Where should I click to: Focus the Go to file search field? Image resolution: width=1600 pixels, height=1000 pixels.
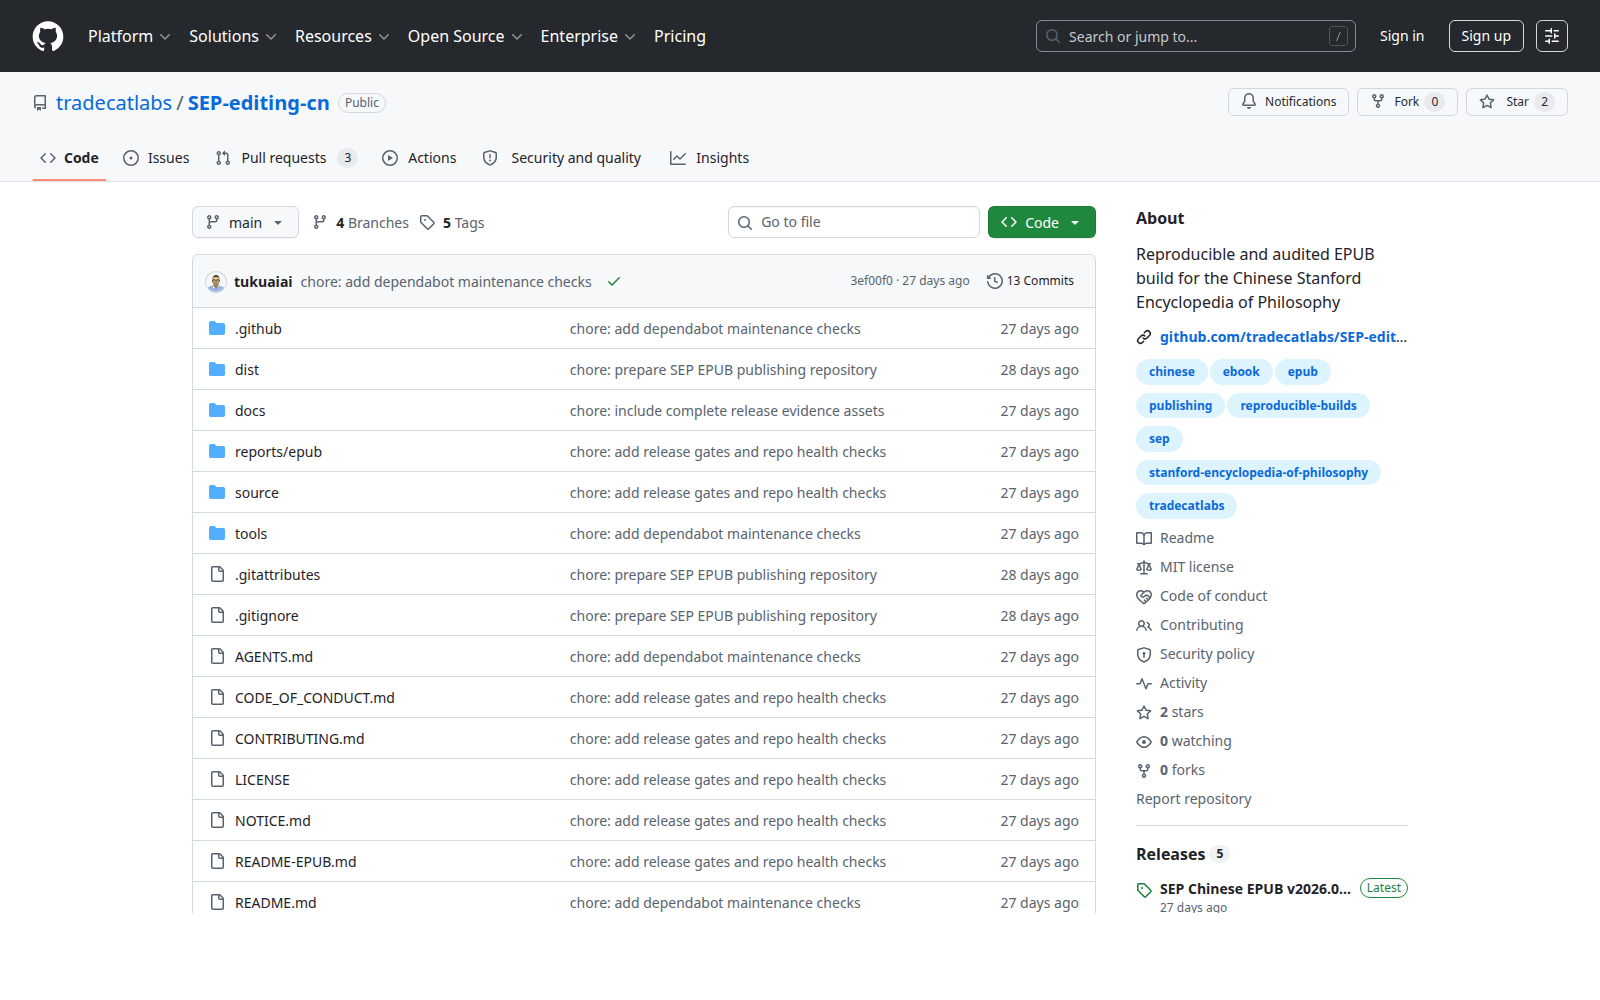(x=854, y=222)
